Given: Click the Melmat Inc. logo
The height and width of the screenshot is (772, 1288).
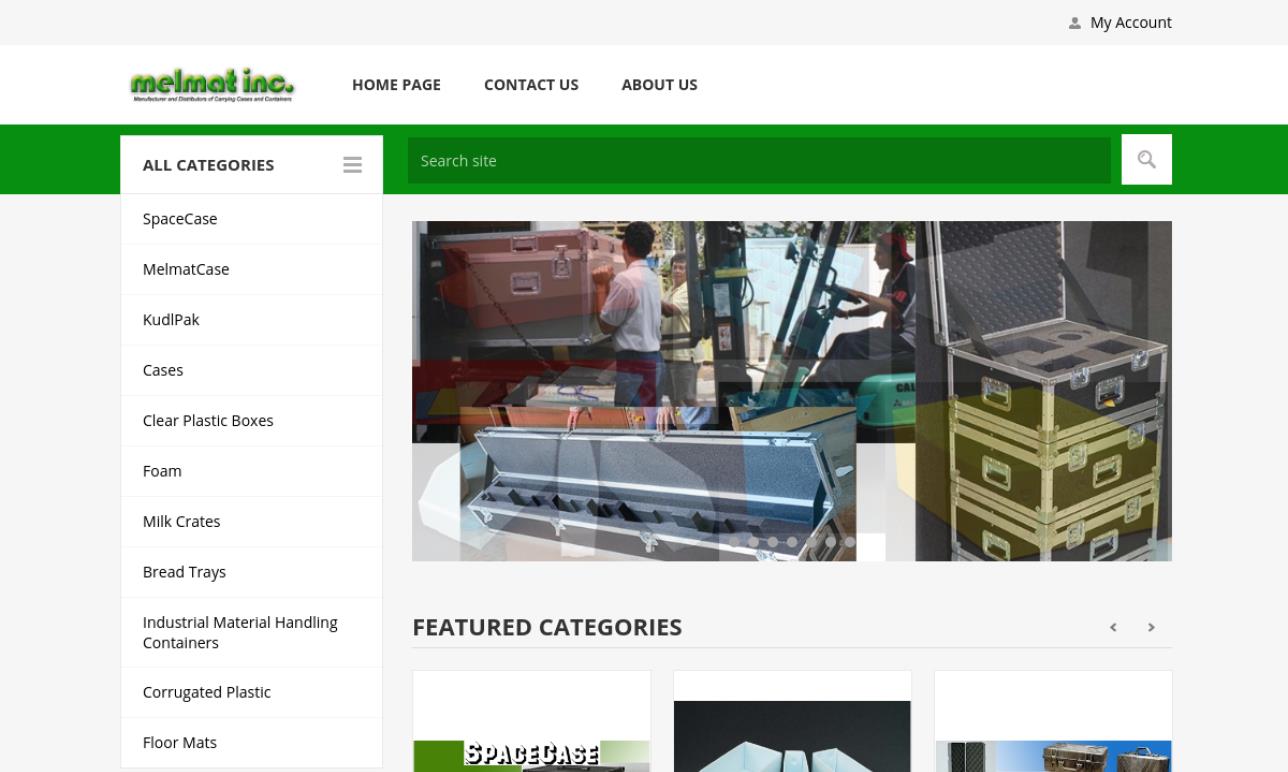Looking at the screenshot, I should coord(212,85).
